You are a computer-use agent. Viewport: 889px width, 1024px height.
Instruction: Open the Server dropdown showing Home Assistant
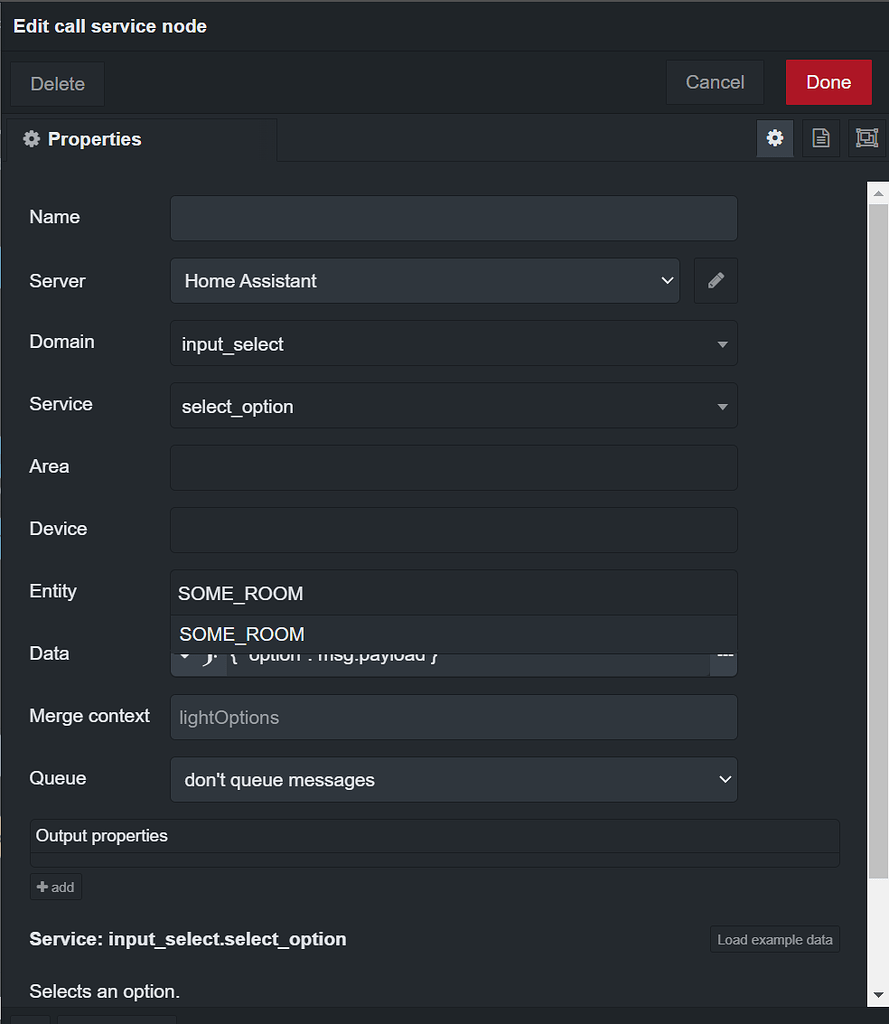click(x=668, y=281)
